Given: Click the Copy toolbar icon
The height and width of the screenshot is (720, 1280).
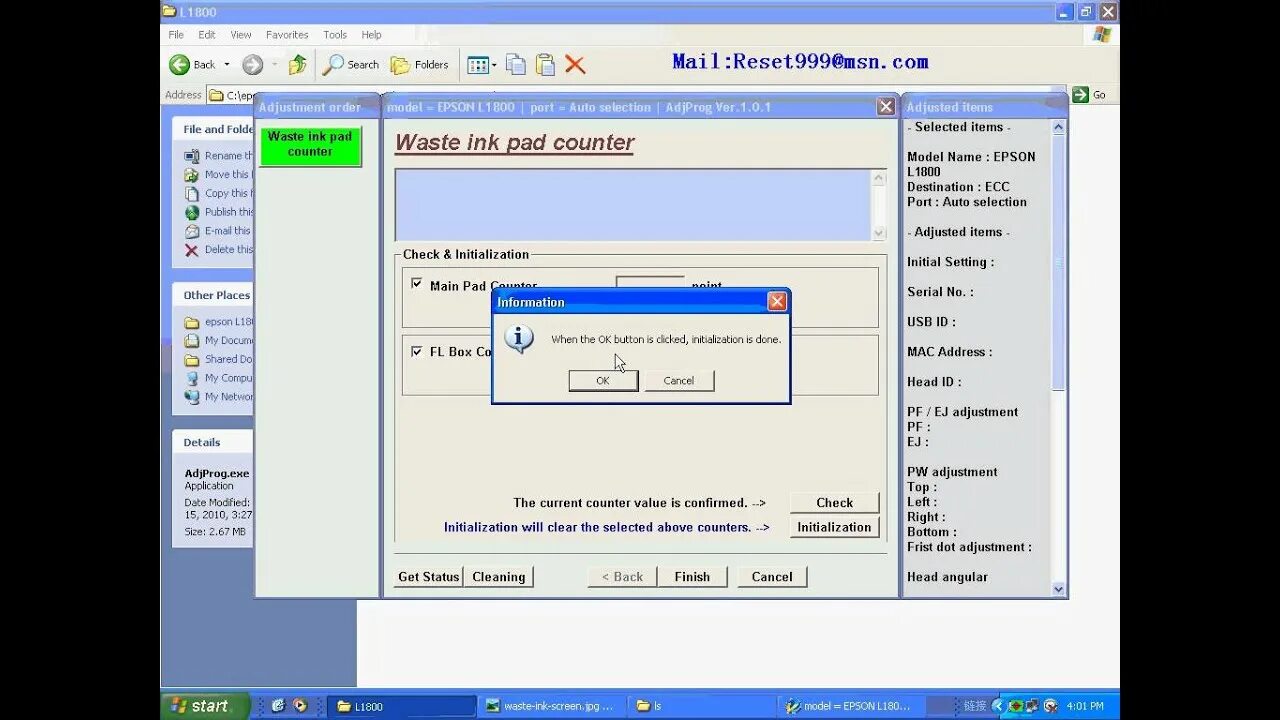Looking at the screenshot, I should pyautogui.click(x=516, y=65).
